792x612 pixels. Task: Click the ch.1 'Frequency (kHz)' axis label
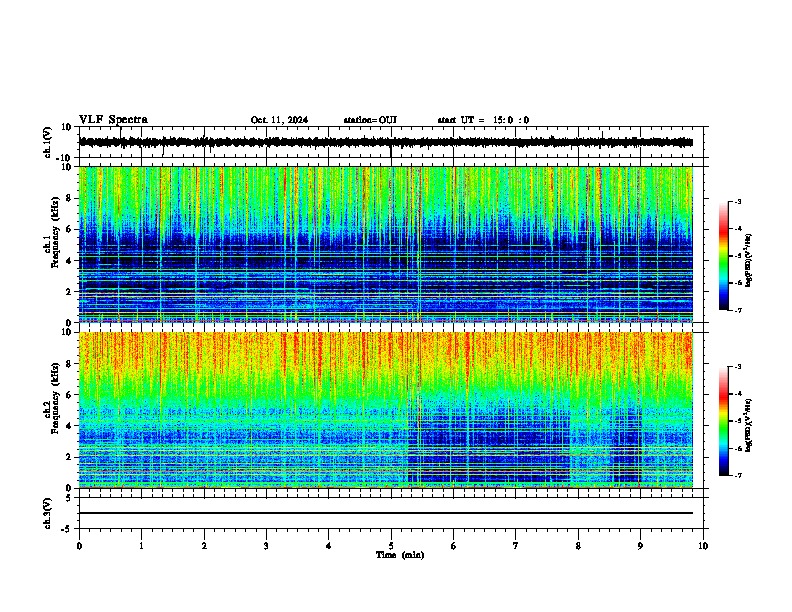coord(55,233)
